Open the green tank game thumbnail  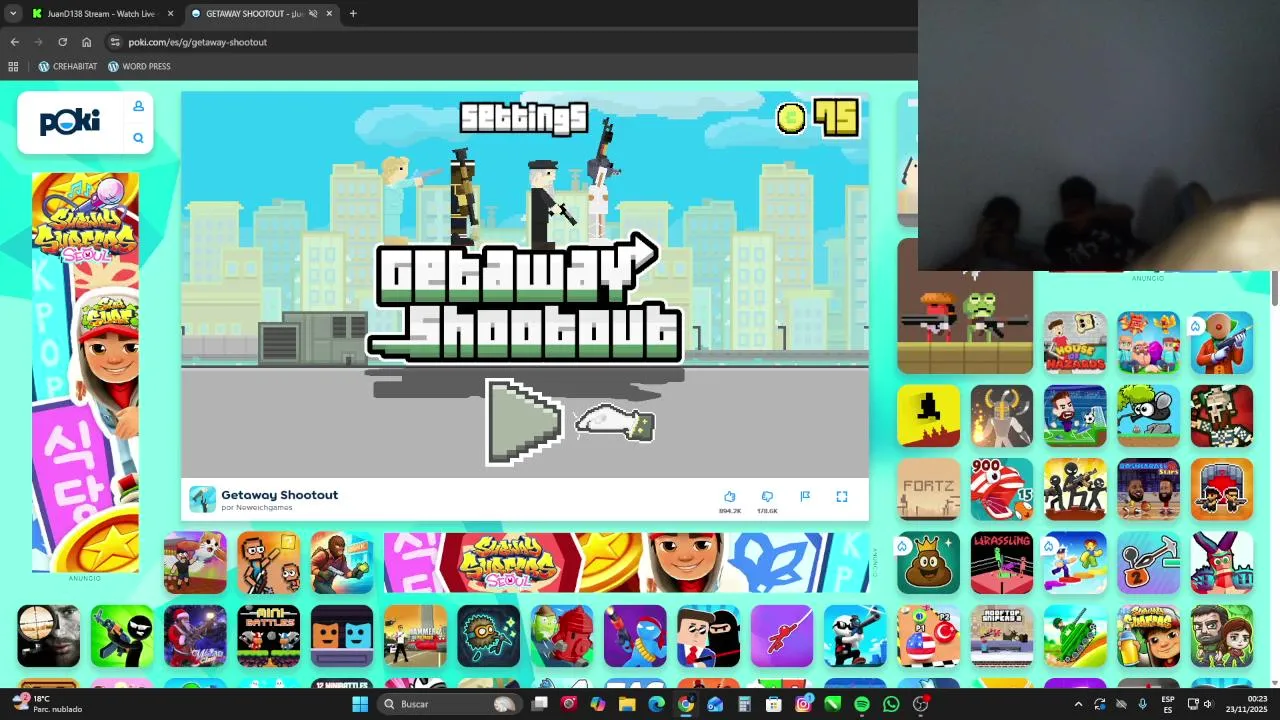pos(1075,635)
